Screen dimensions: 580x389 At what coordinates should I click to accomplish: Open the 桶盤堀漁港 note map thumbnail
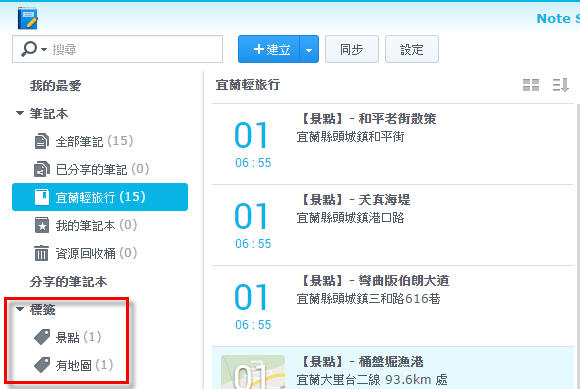tap(253, 372)
